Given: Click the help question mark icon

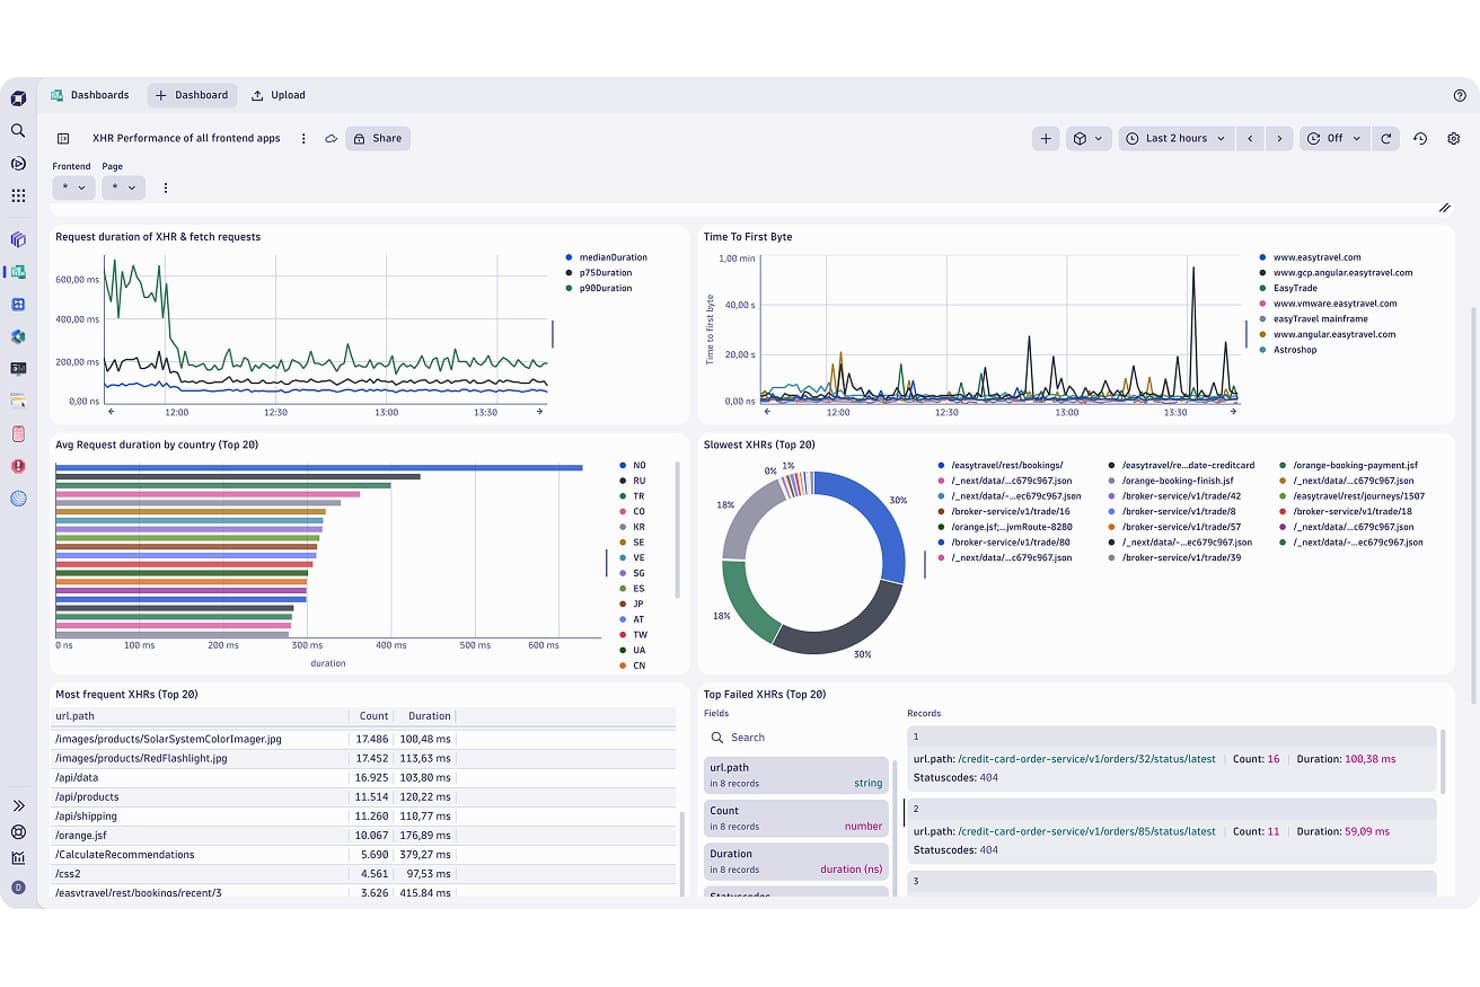Looking at the screenshot, I should tap(1459, 96).
